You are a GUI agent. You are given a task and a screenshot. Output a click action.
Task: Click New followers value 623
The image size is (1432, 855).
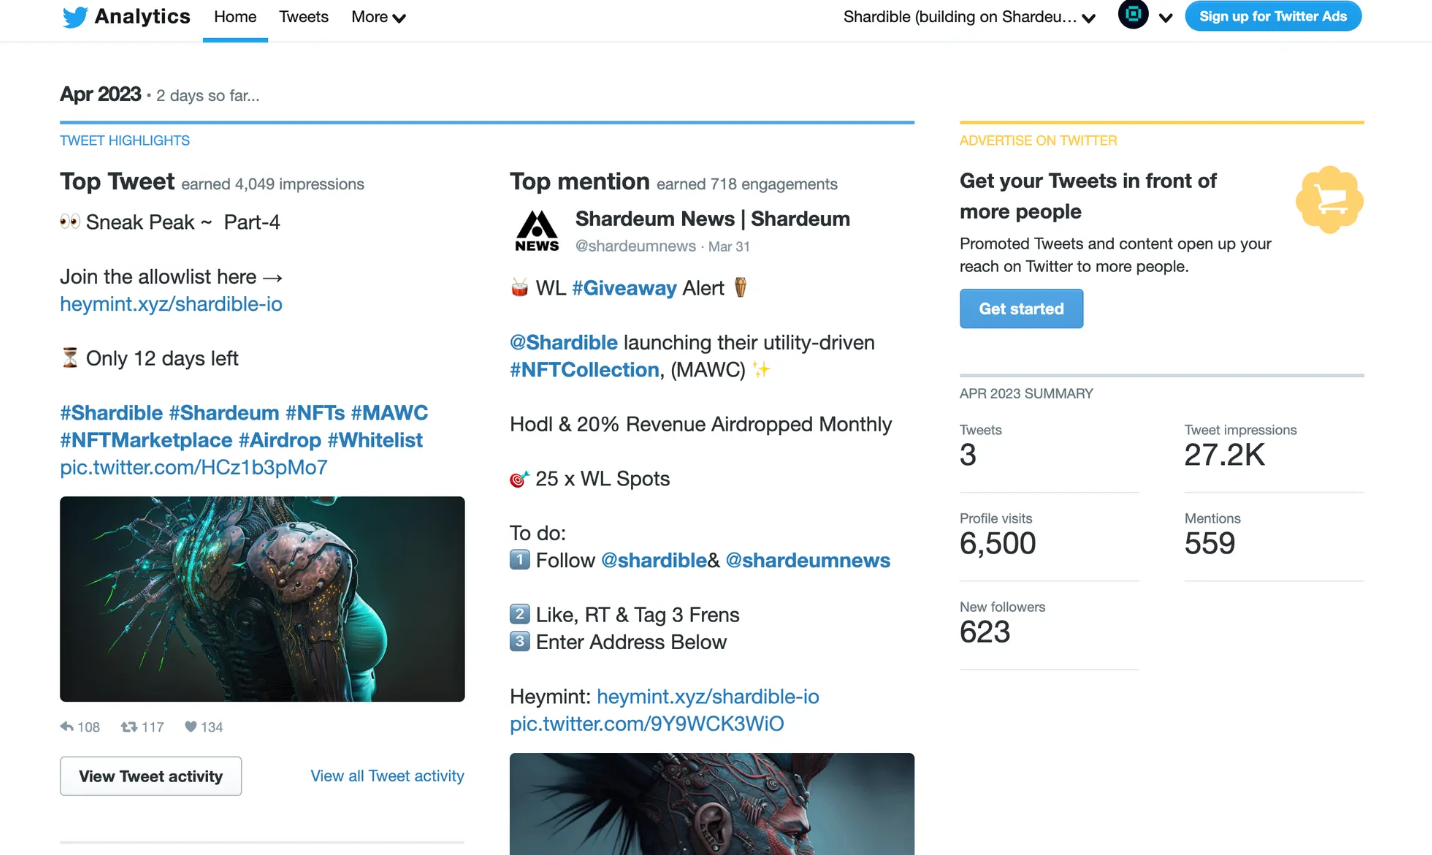click(x=985, y=632)
